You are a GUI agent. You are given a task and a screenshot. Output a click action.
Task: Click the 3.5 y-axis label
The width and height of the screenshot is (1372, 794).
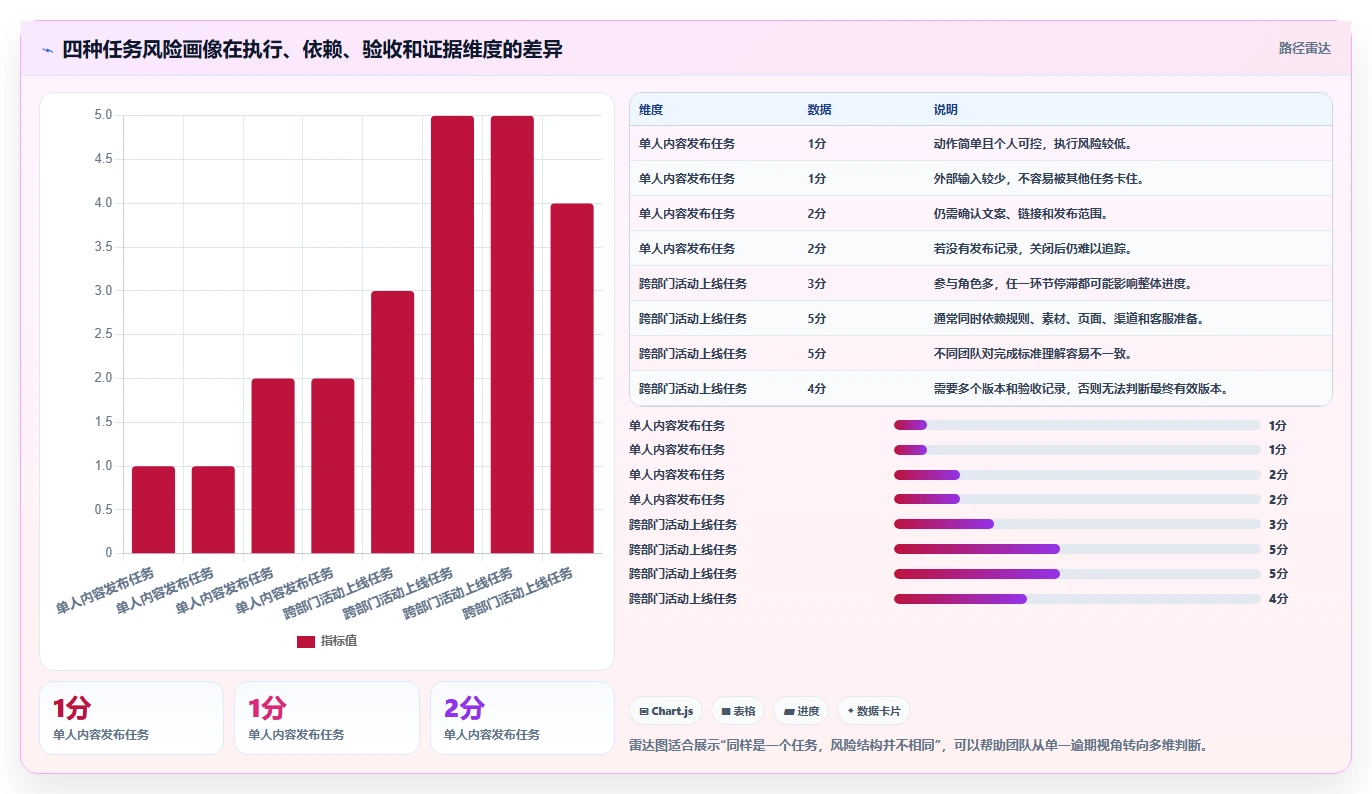[103, 247]
